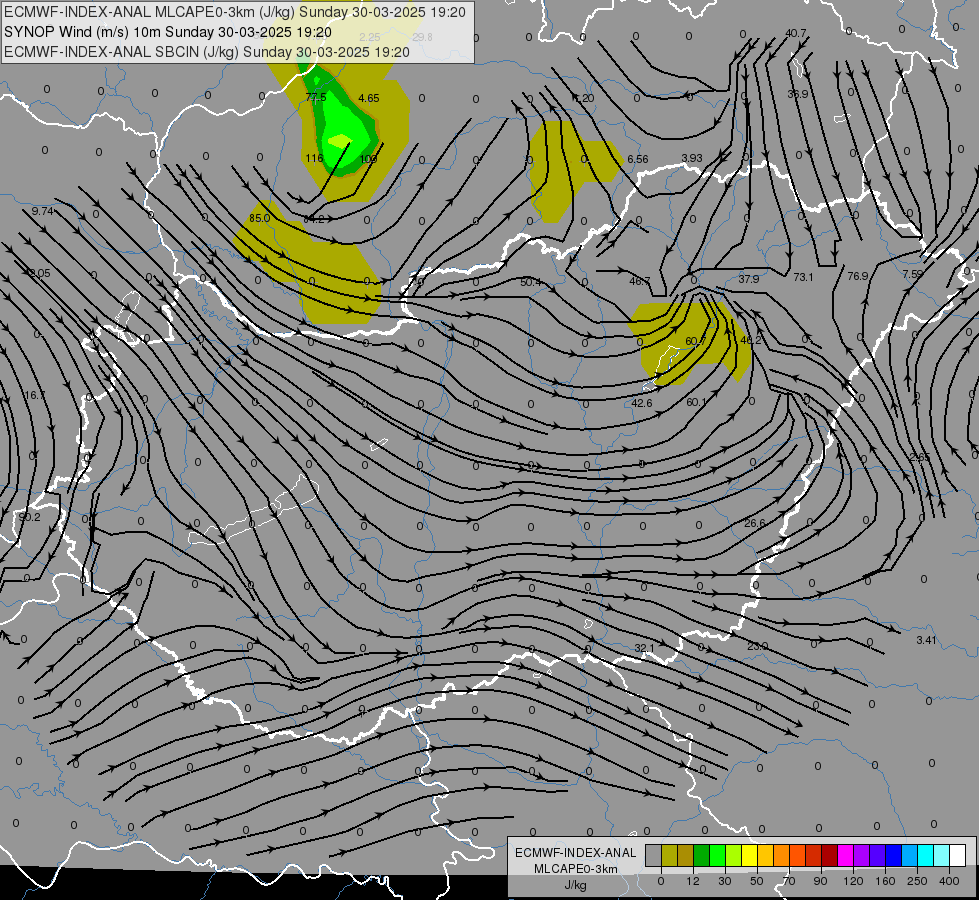This screenshot has height=900, width=979.
Task: Click the bright green legend swatch
Action: [x=717, y=855]
